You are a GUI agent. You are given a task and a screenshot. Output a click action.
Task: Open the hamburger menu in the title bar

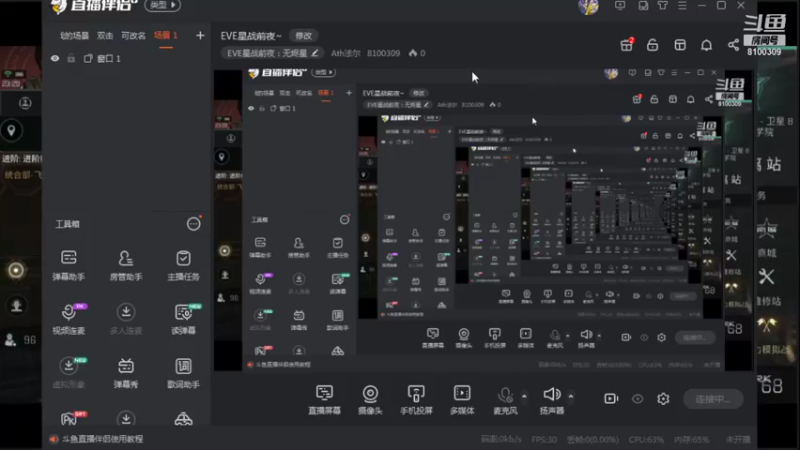682,6
